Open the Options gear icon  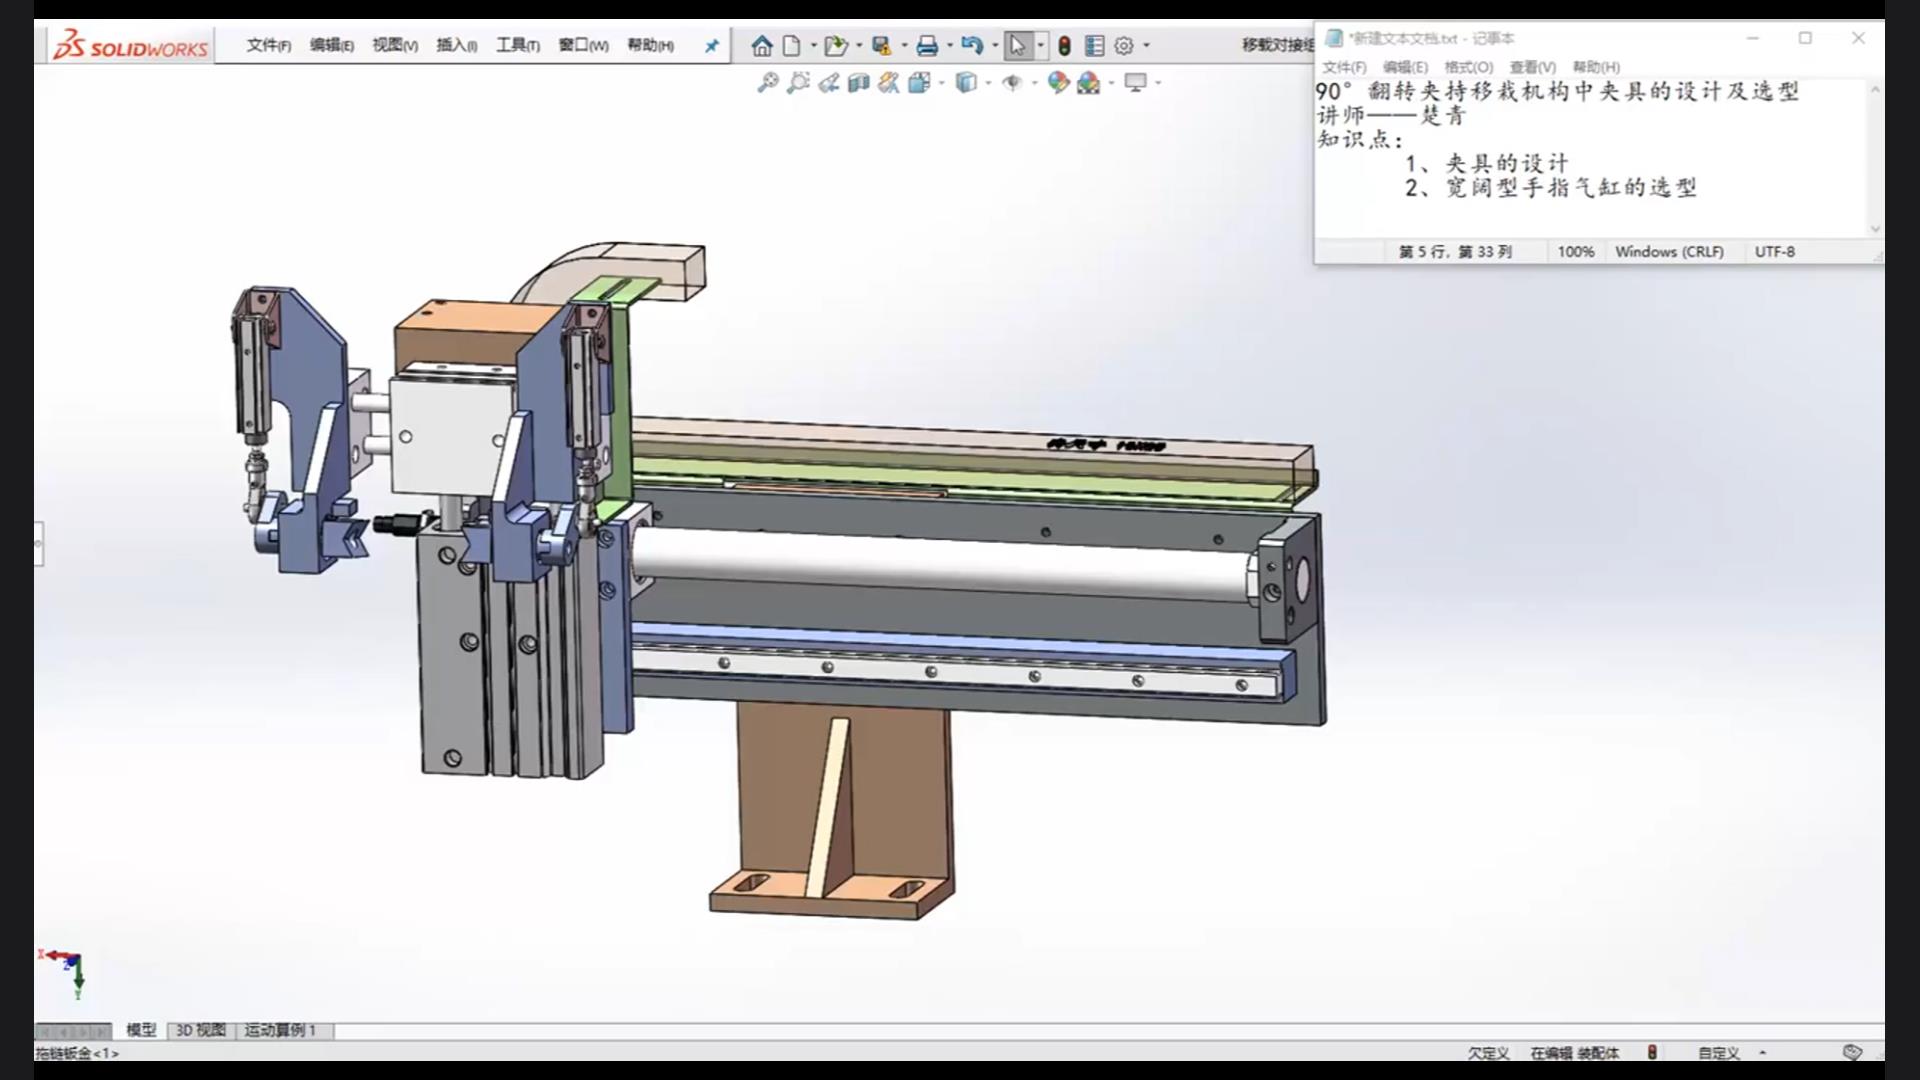(1124, 46)
